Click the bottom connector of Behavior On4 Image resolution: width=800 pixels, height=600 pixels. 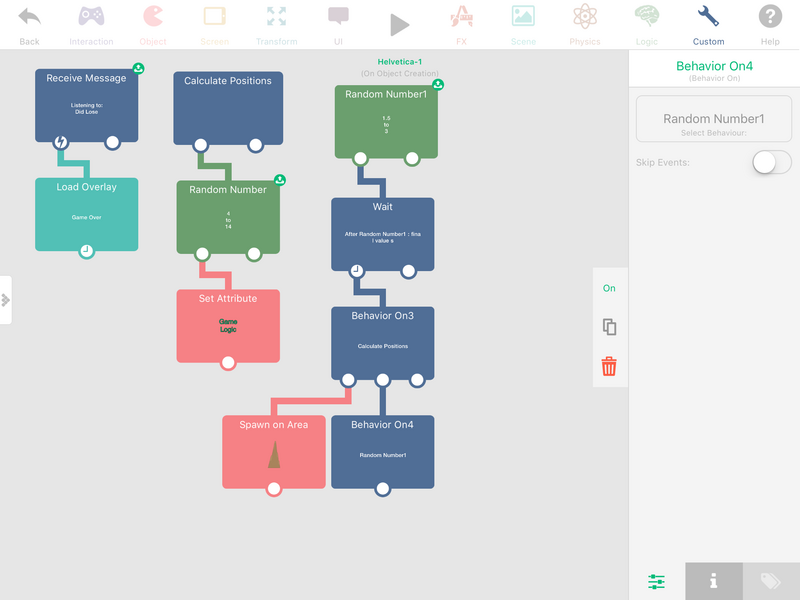383,489
